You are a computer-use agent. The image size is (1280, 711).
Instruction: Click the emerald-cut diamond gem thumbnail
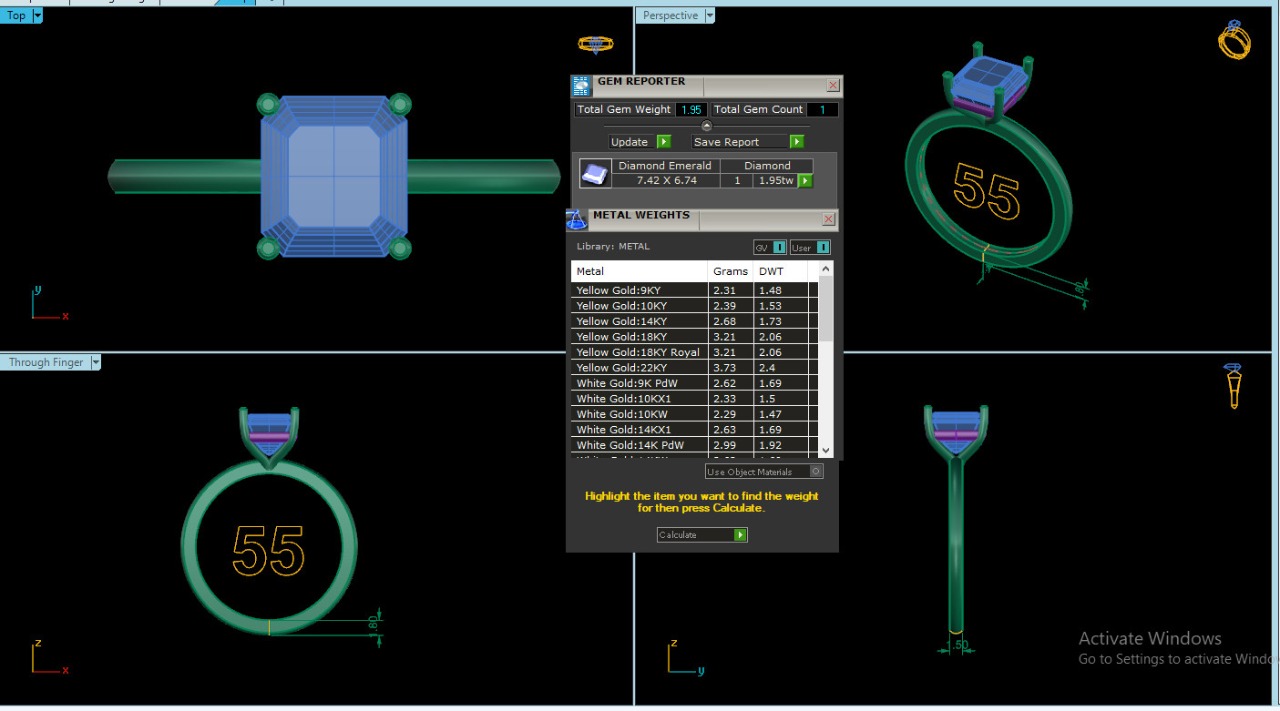pyautogui.click(x=595, y=174)
